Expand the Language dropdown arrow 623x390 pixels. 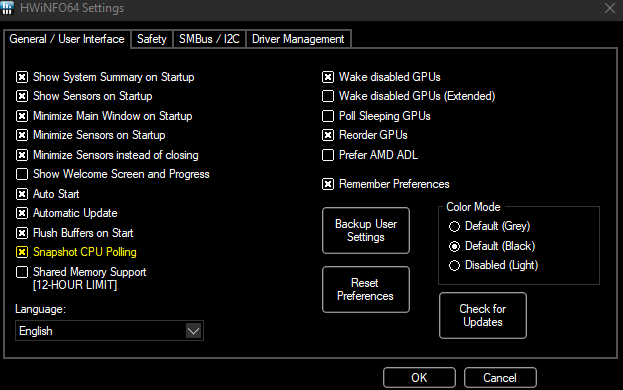(193, 331)
